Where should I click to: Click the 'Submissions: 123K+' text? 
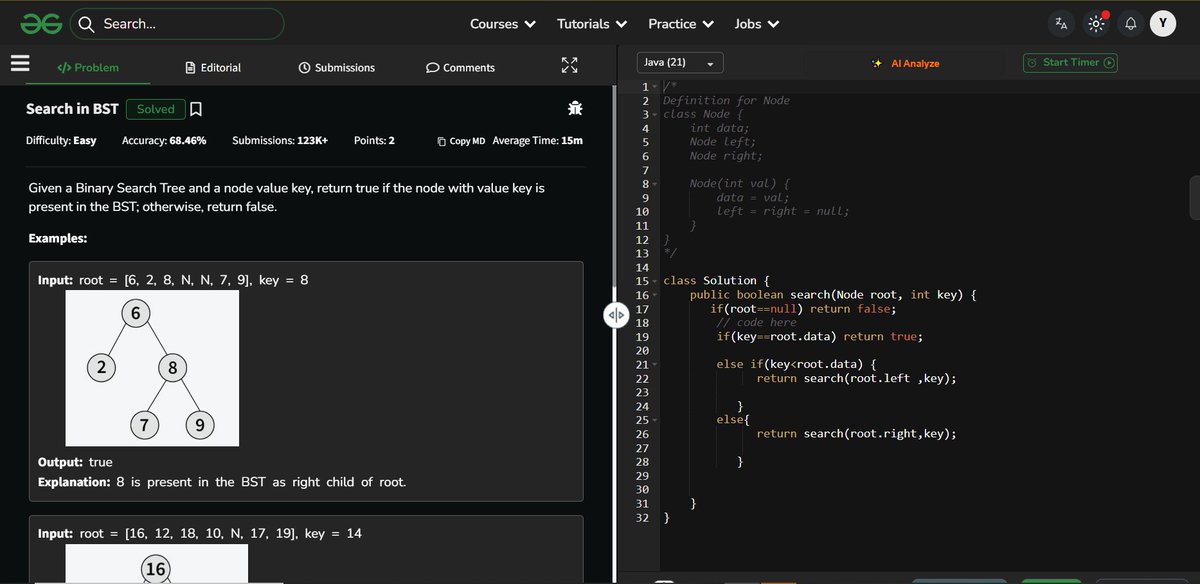point(280,141)
